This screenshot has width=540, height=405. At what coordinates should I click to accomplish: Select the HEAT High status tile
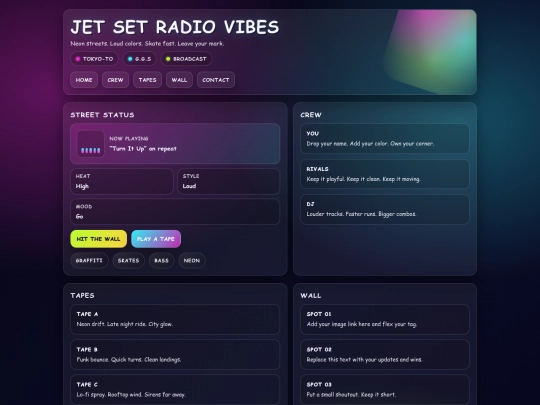122,181
